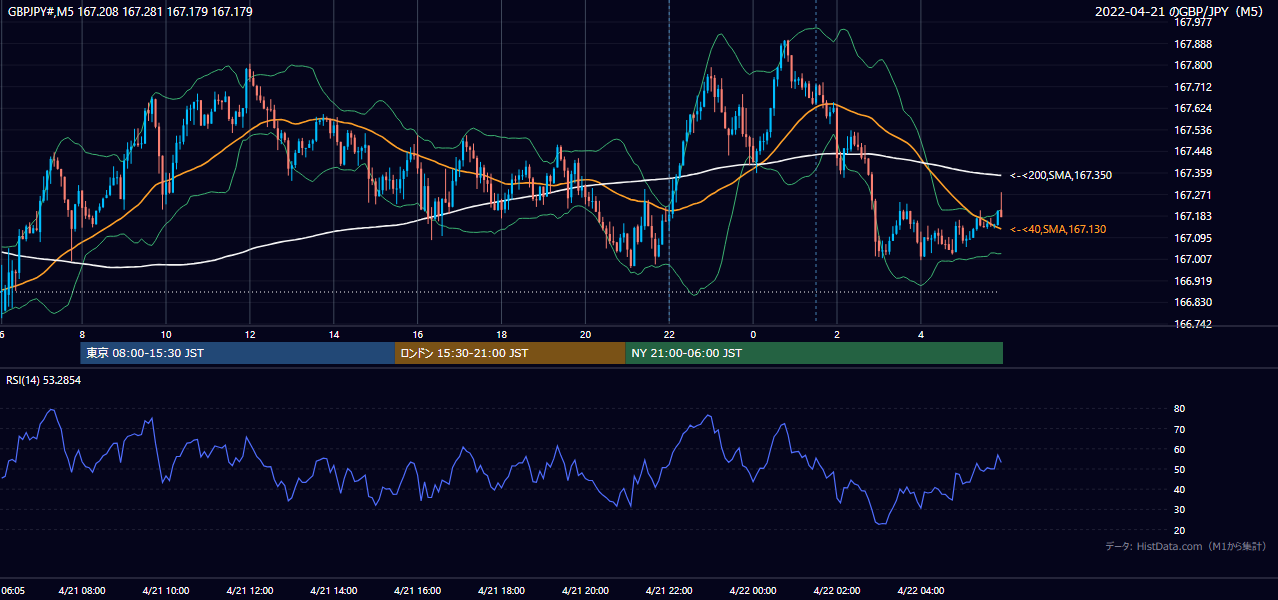Click hour label 14 under the price chart
The image size is (1278, 600).
334,335
